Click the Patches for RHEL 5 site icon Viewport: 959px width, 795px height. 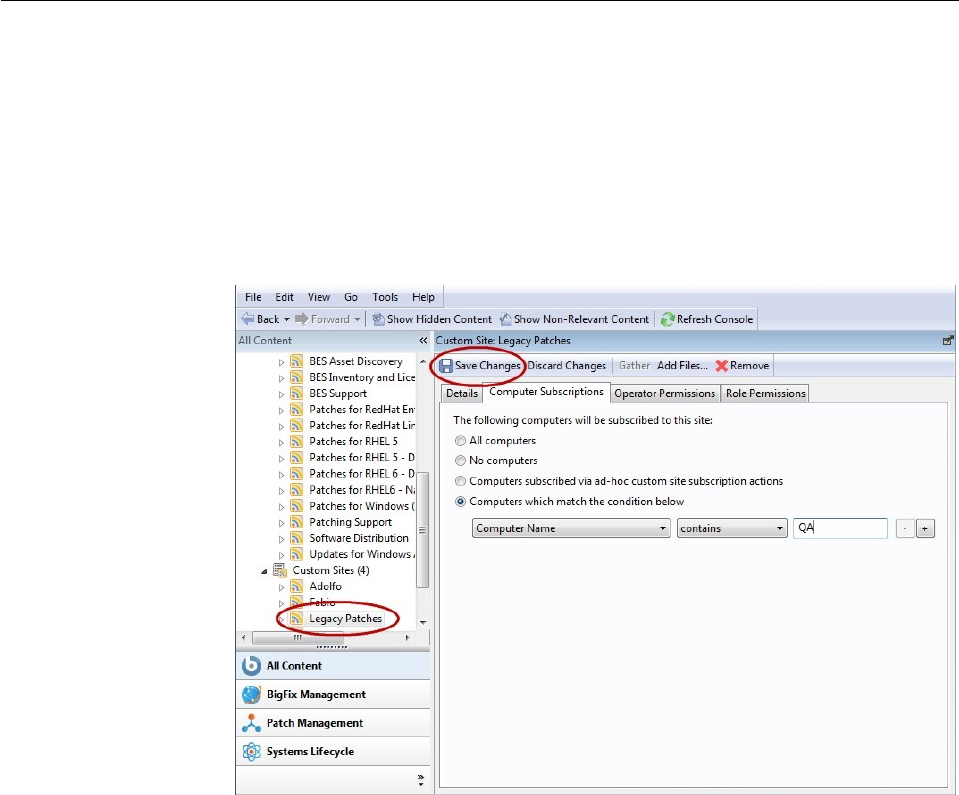tap(297, 442)
